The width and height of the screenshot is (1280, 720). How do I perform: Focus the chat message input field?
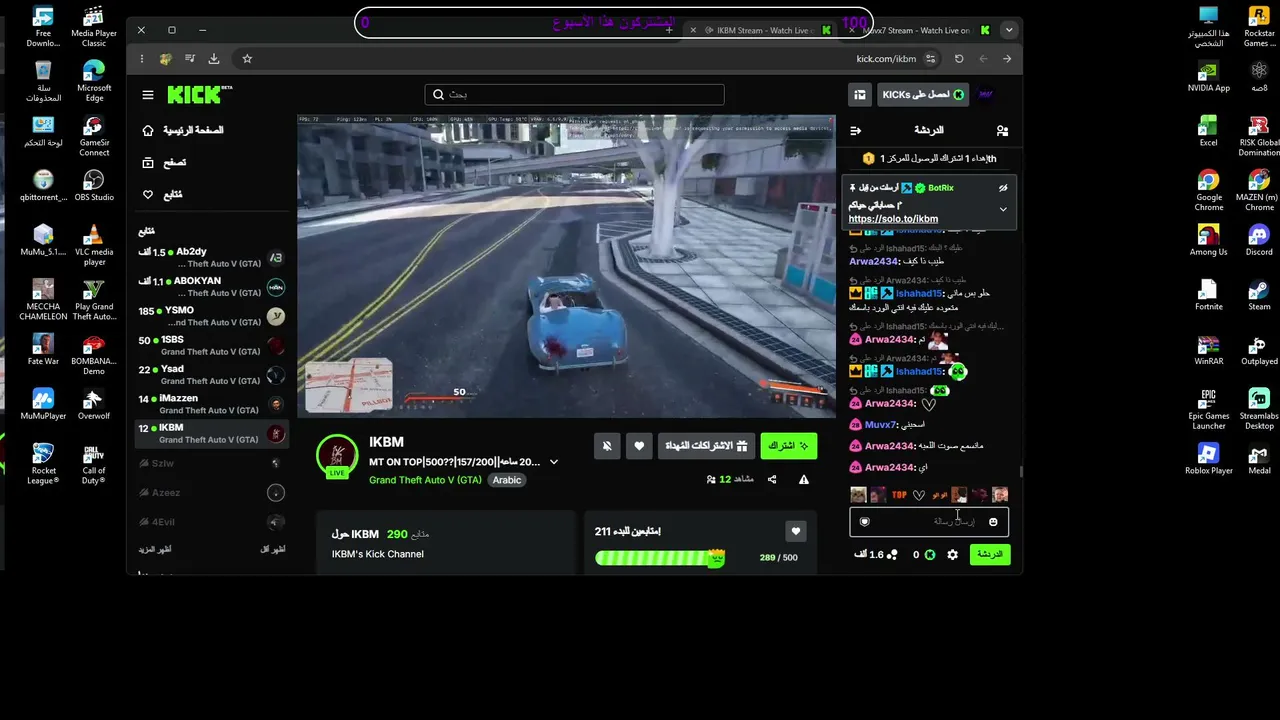coord(929,521)
